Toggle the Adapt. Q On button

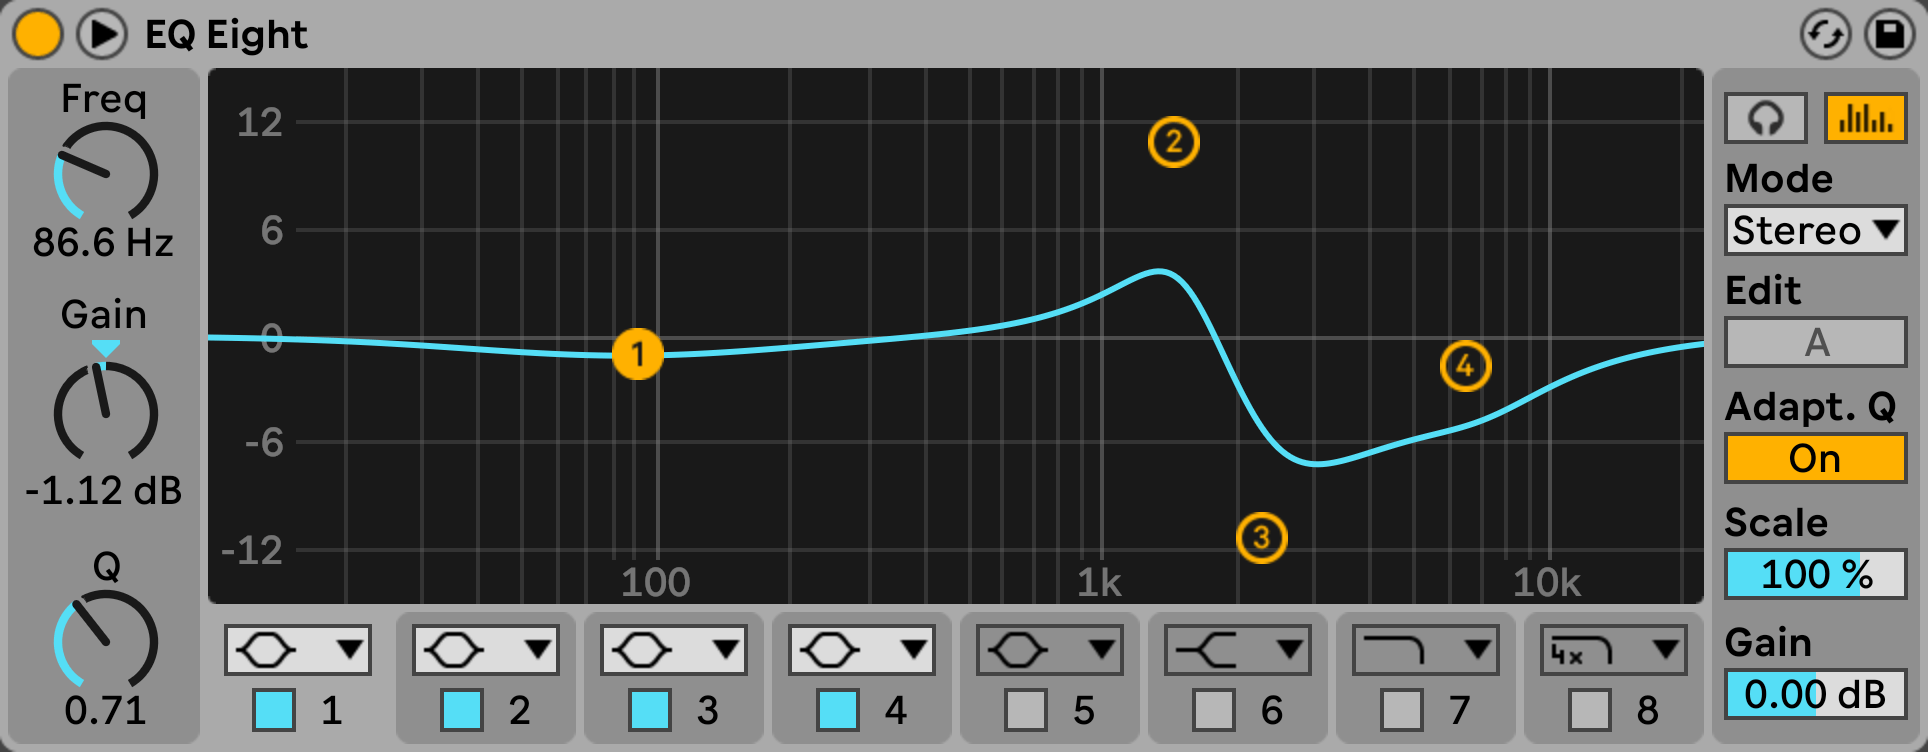pos(1816,459)
